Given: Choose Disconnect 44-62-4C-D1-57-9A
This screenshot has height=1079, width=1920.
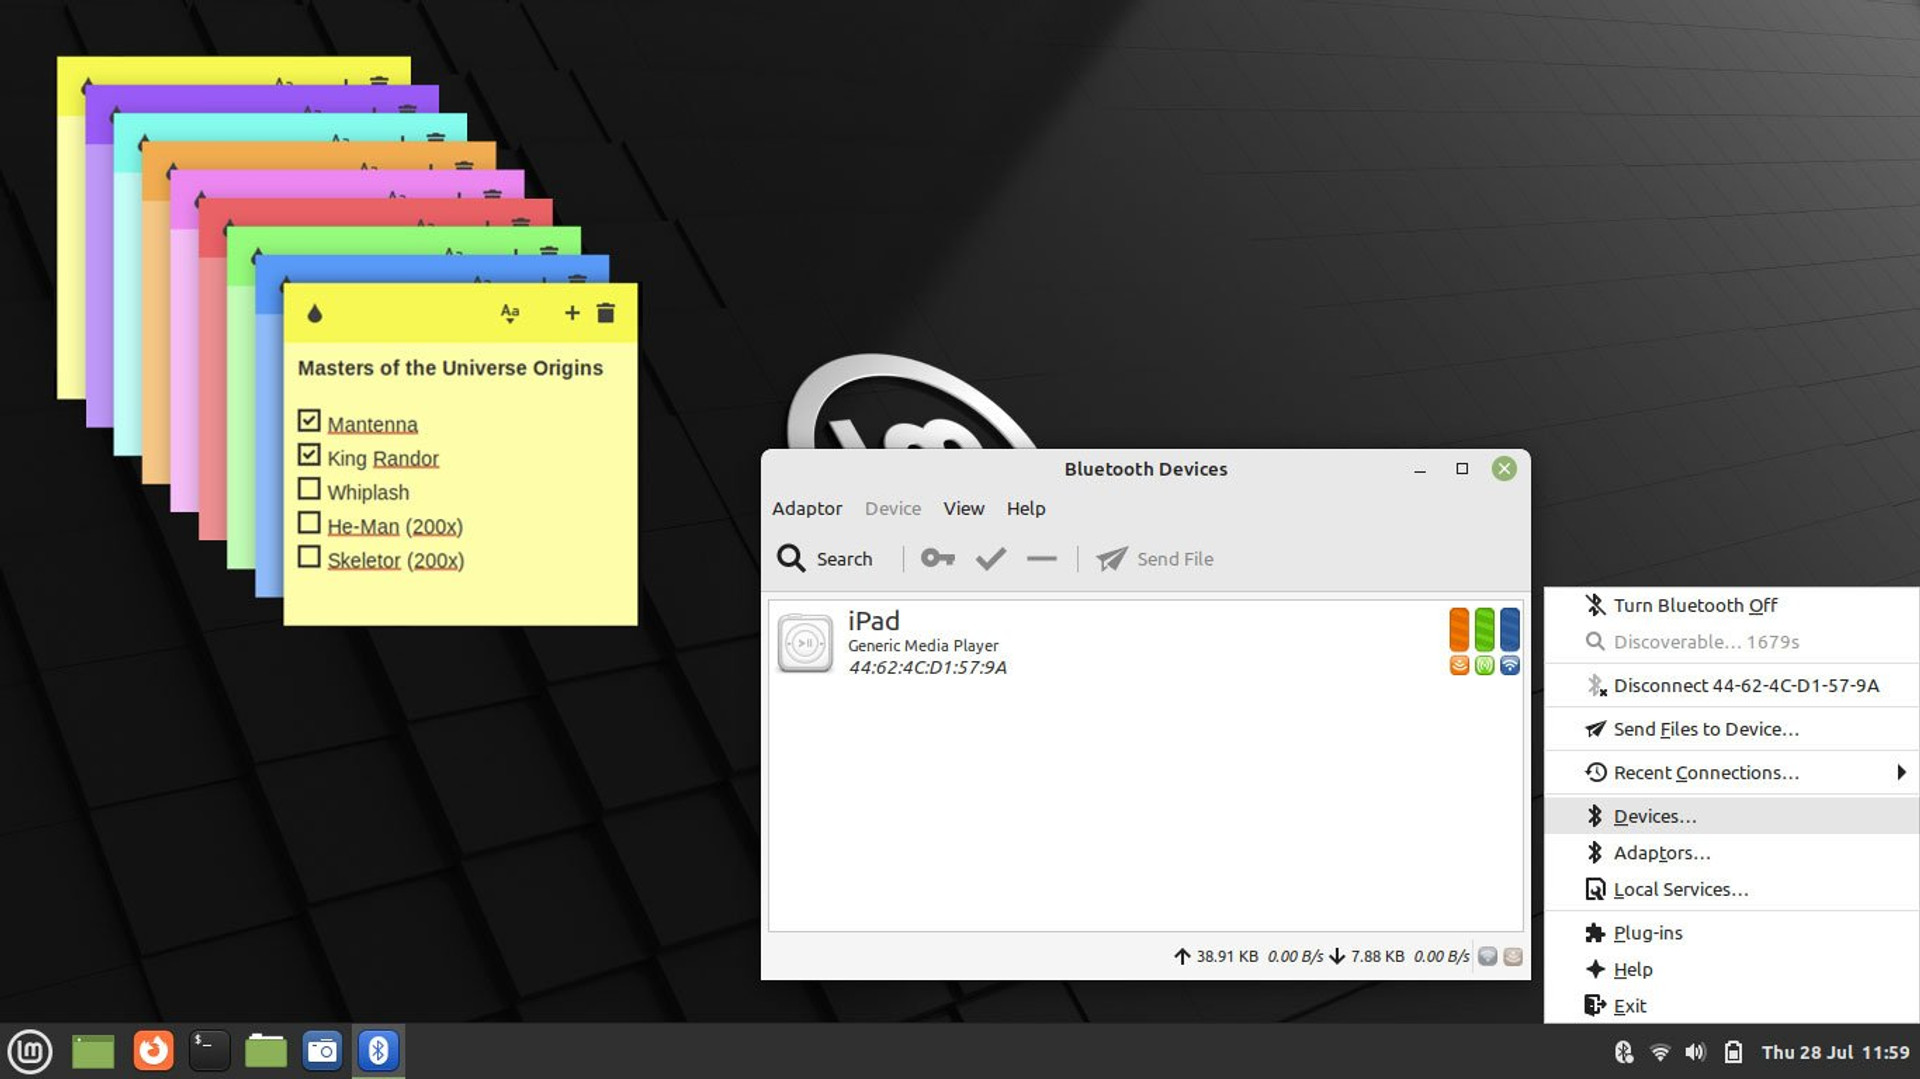Looking at the screenshot, I should coord(1731,686).
